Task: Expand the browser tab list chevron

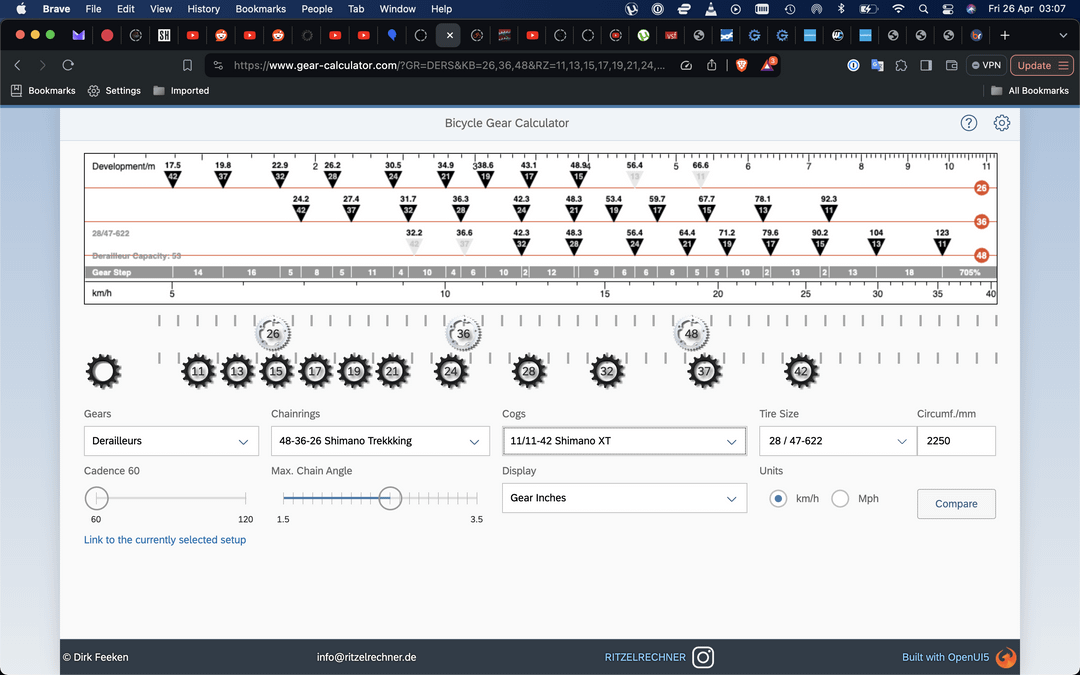Action: [1063, 35]
